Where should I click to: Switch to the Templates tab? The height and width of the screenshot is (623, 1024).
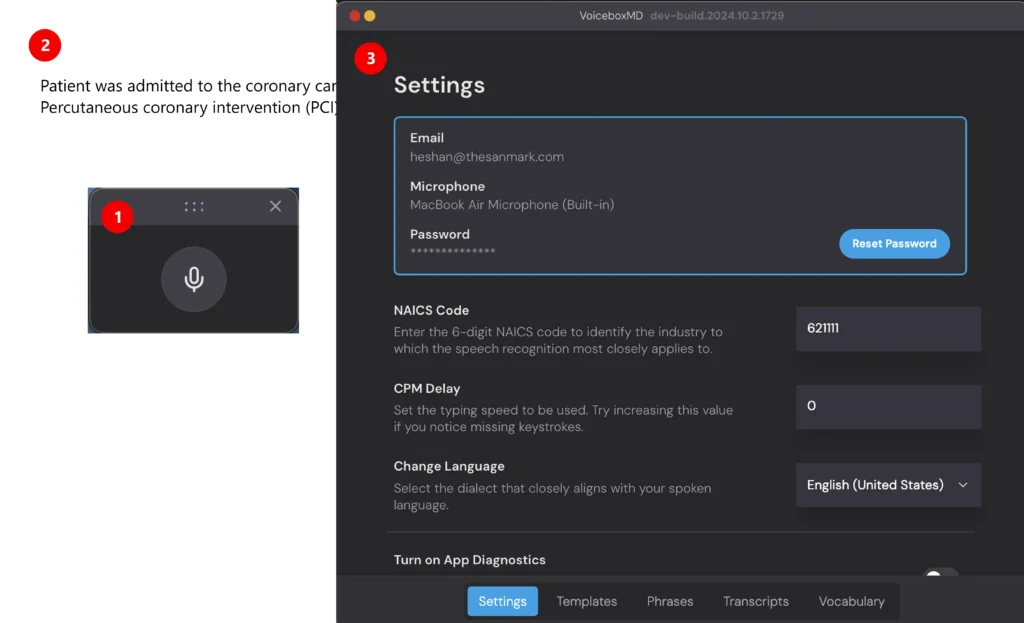coord(587,601)
